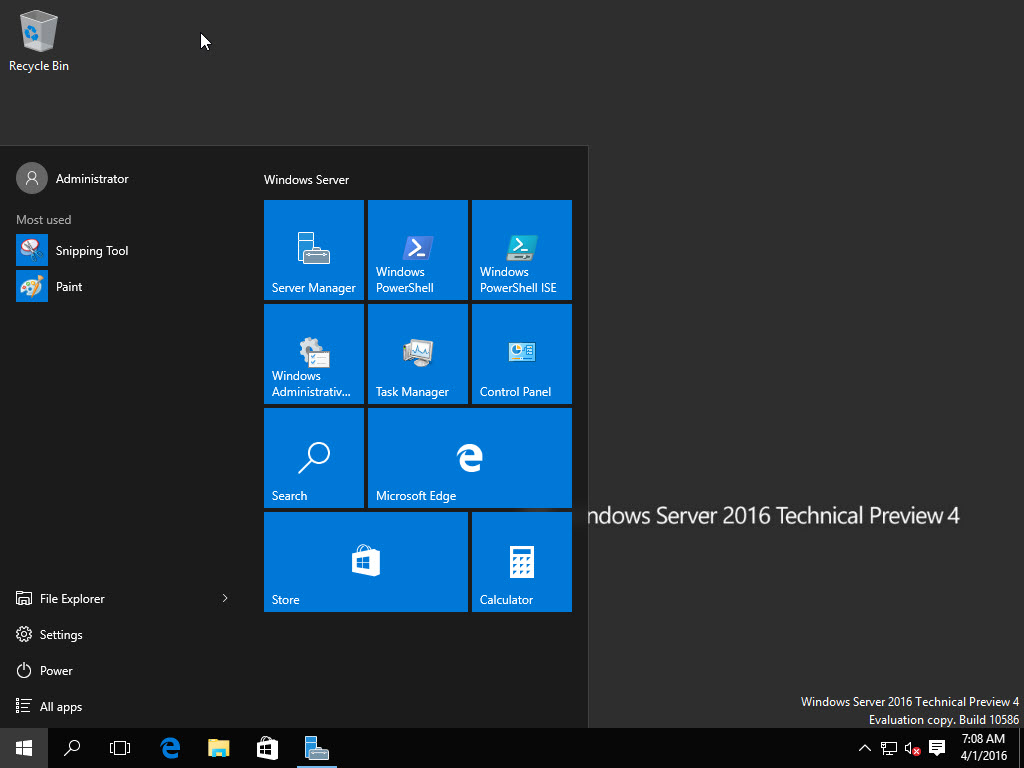Click the muted volume tray icon
Image resolution: width=1024 pixels, height=768 pixels.
[x=912, y=748]
